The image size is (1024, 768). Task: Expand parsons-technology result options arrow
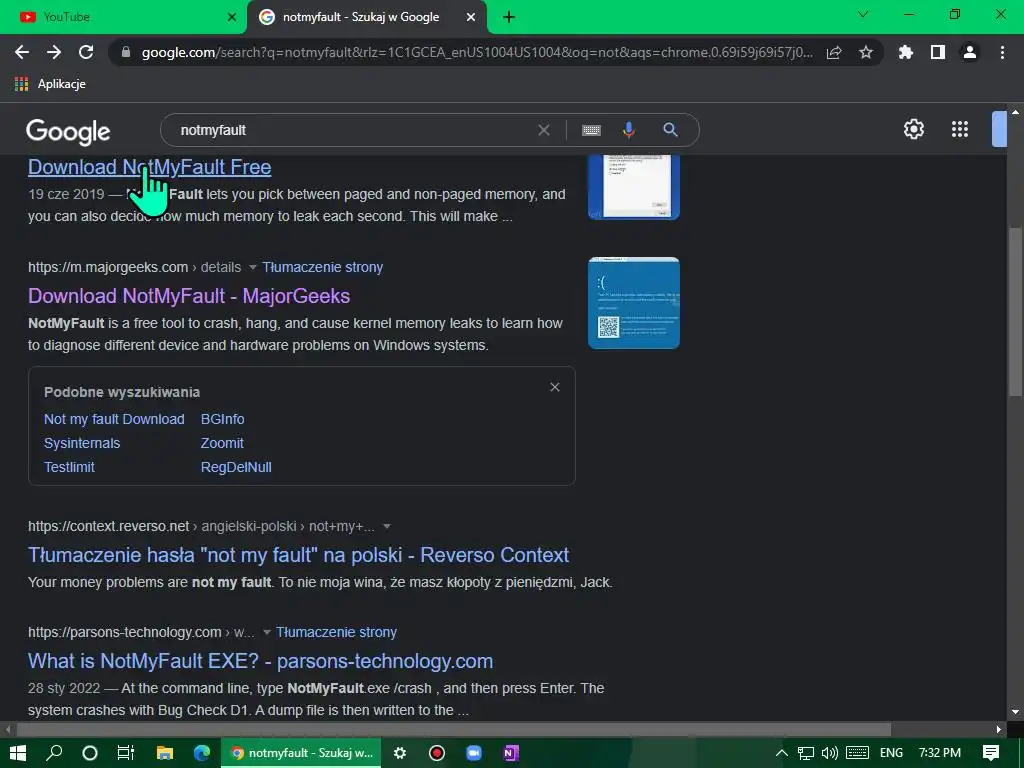[x=266, y=632]
